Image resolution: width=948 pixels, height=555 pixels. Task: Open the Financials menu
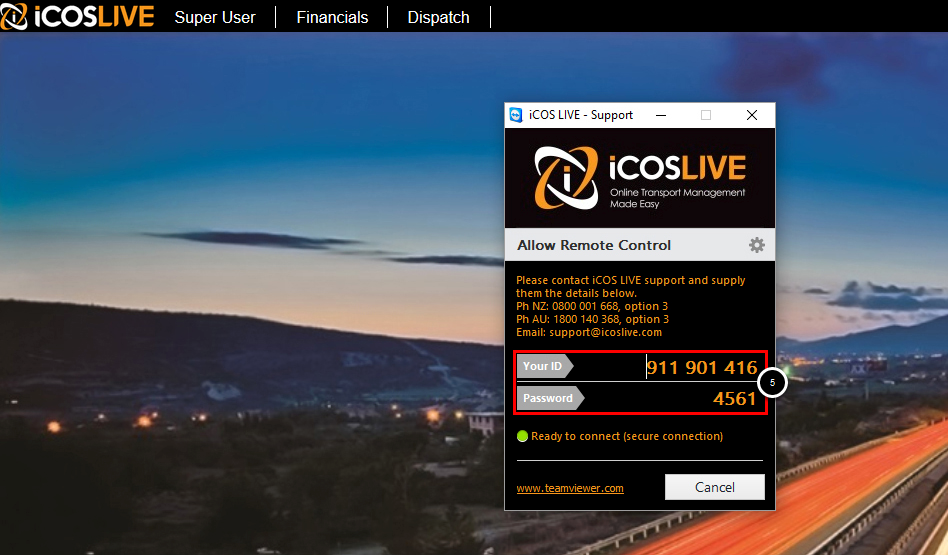click(332, 18)
